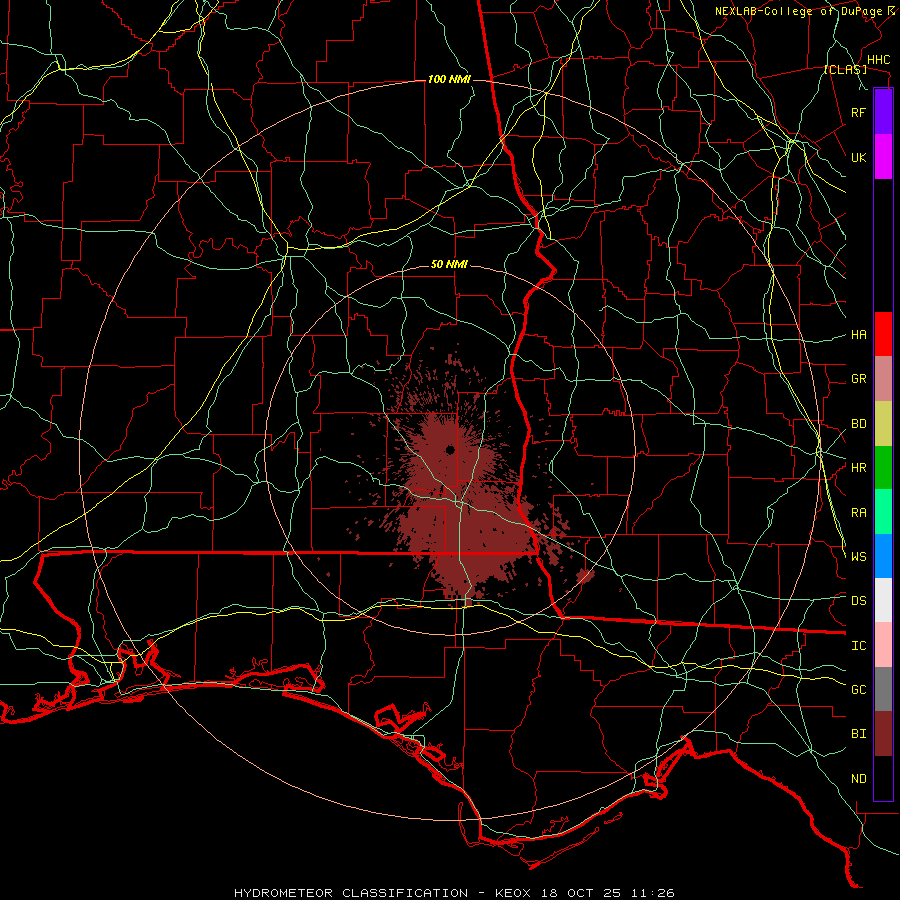This screenshot has width=900, height=900.
Task: Click the RA legend label
Action: tap(858, 513)
